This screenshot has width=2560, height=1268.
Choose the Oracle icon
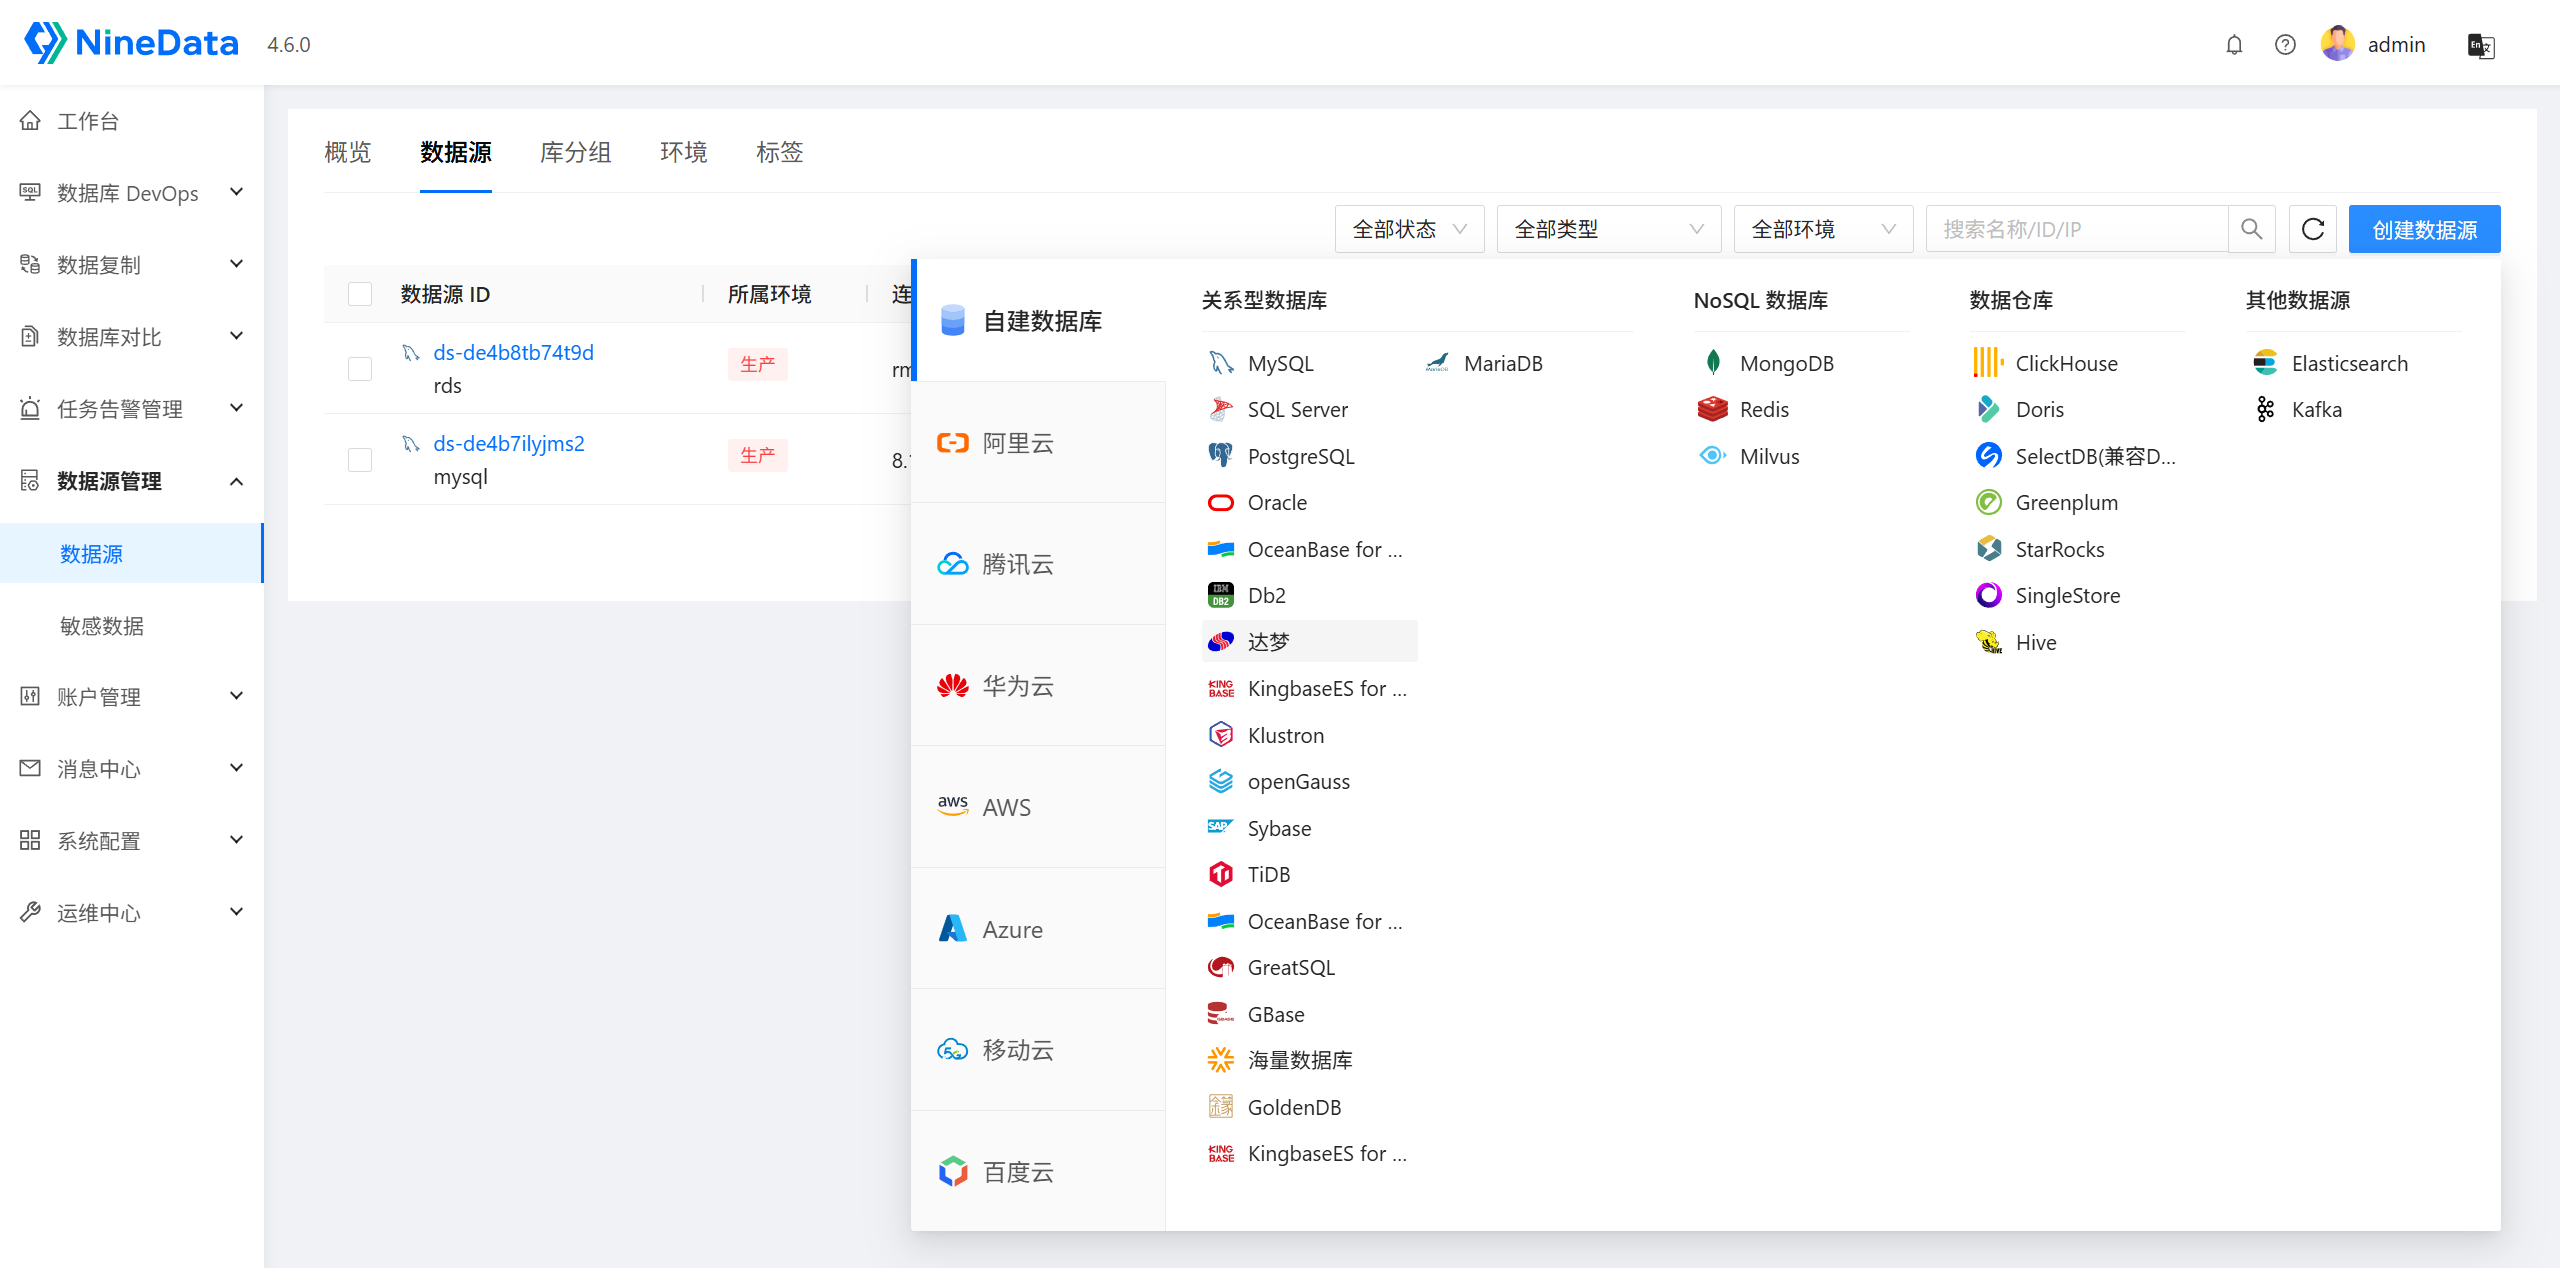[x=1221, y=502]
